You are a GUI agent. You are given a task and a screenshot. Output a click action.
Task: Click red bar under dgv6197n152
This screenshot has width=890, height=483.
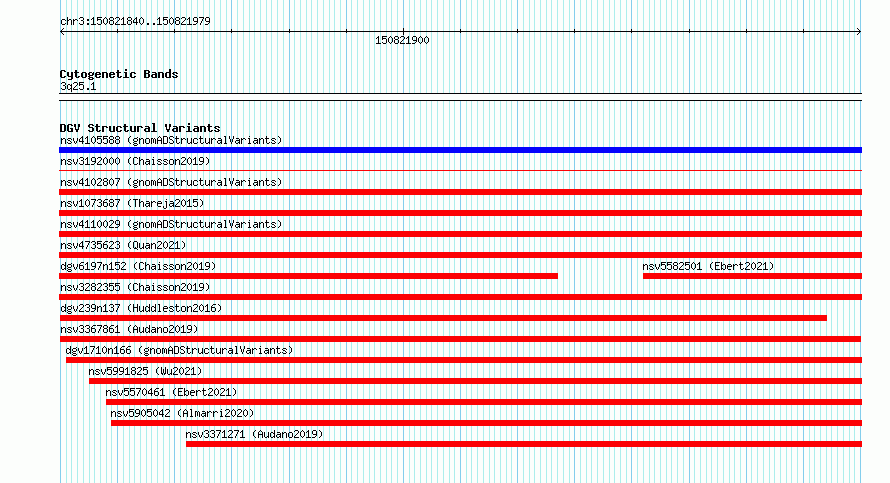point(308,276)
